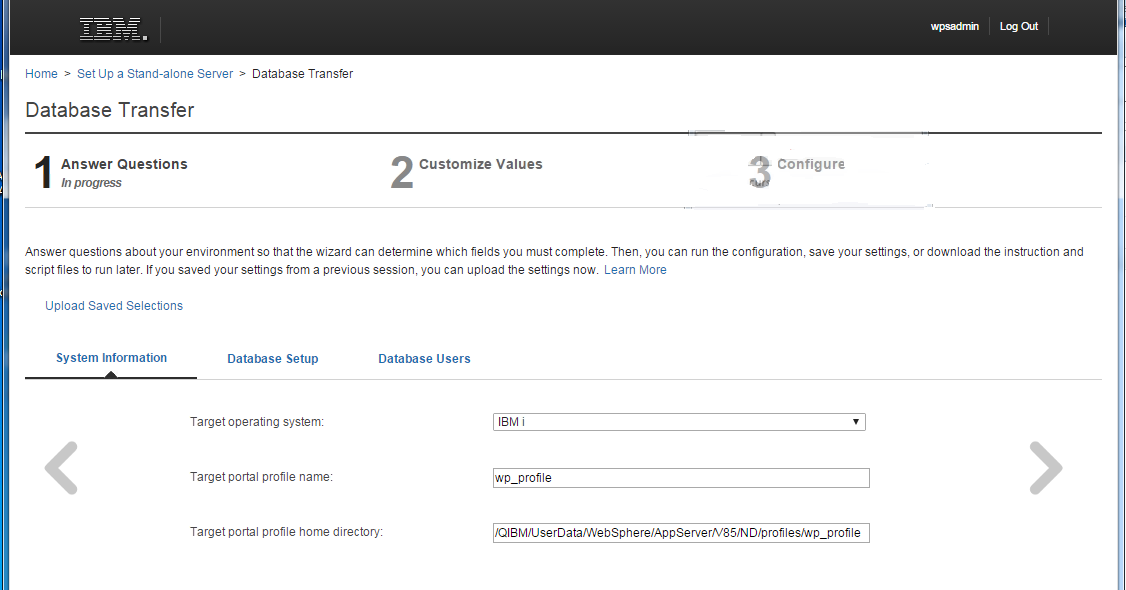Select step 3 Configure
This screenshot has width=1126, height=590.
pyautogui.click(x=810, y=165)
